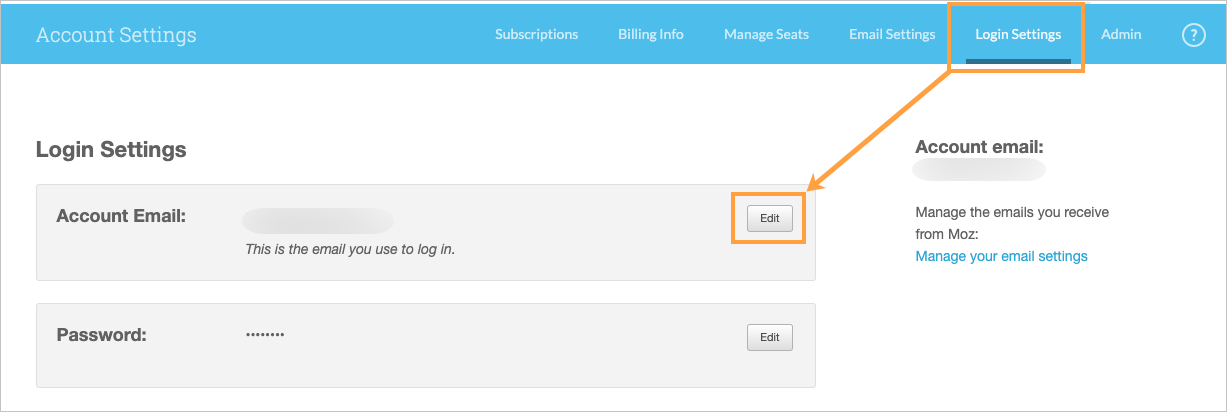This screenshot has height=412, width=1227.
Task: Click the Account Settings header title
Action: tap(116, 35)
